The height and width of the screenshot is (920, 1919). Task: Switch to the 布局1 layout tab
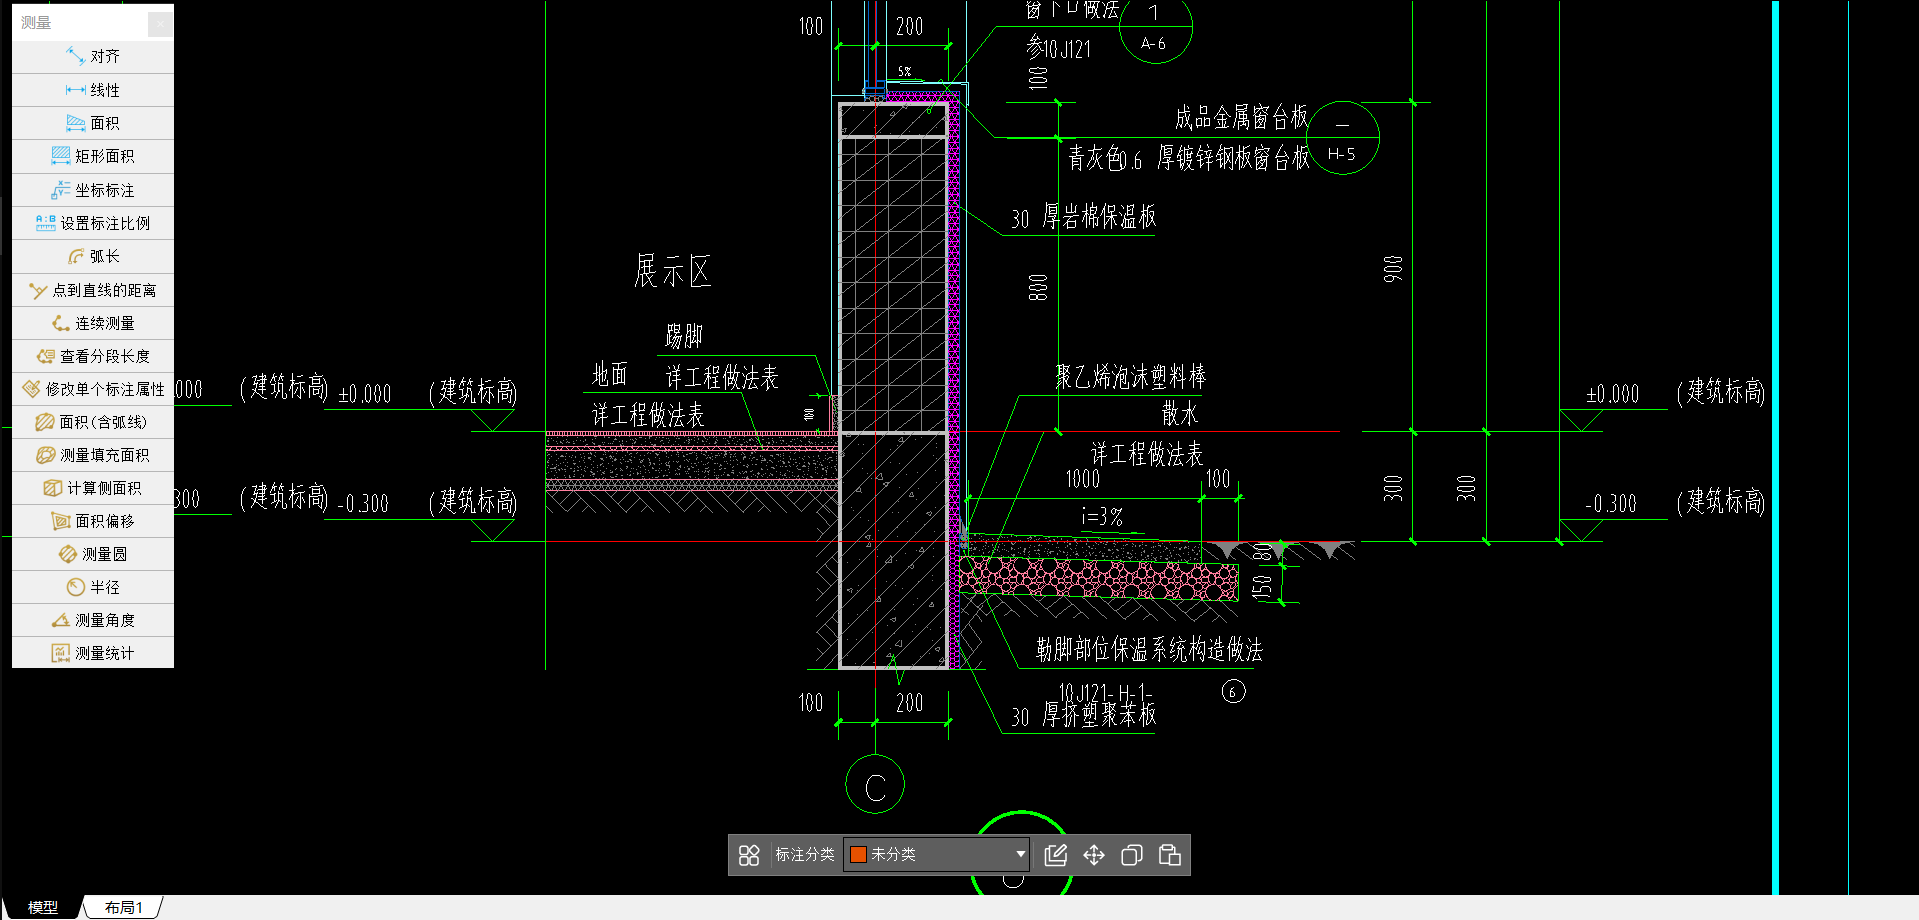click(x=124, y=907)
